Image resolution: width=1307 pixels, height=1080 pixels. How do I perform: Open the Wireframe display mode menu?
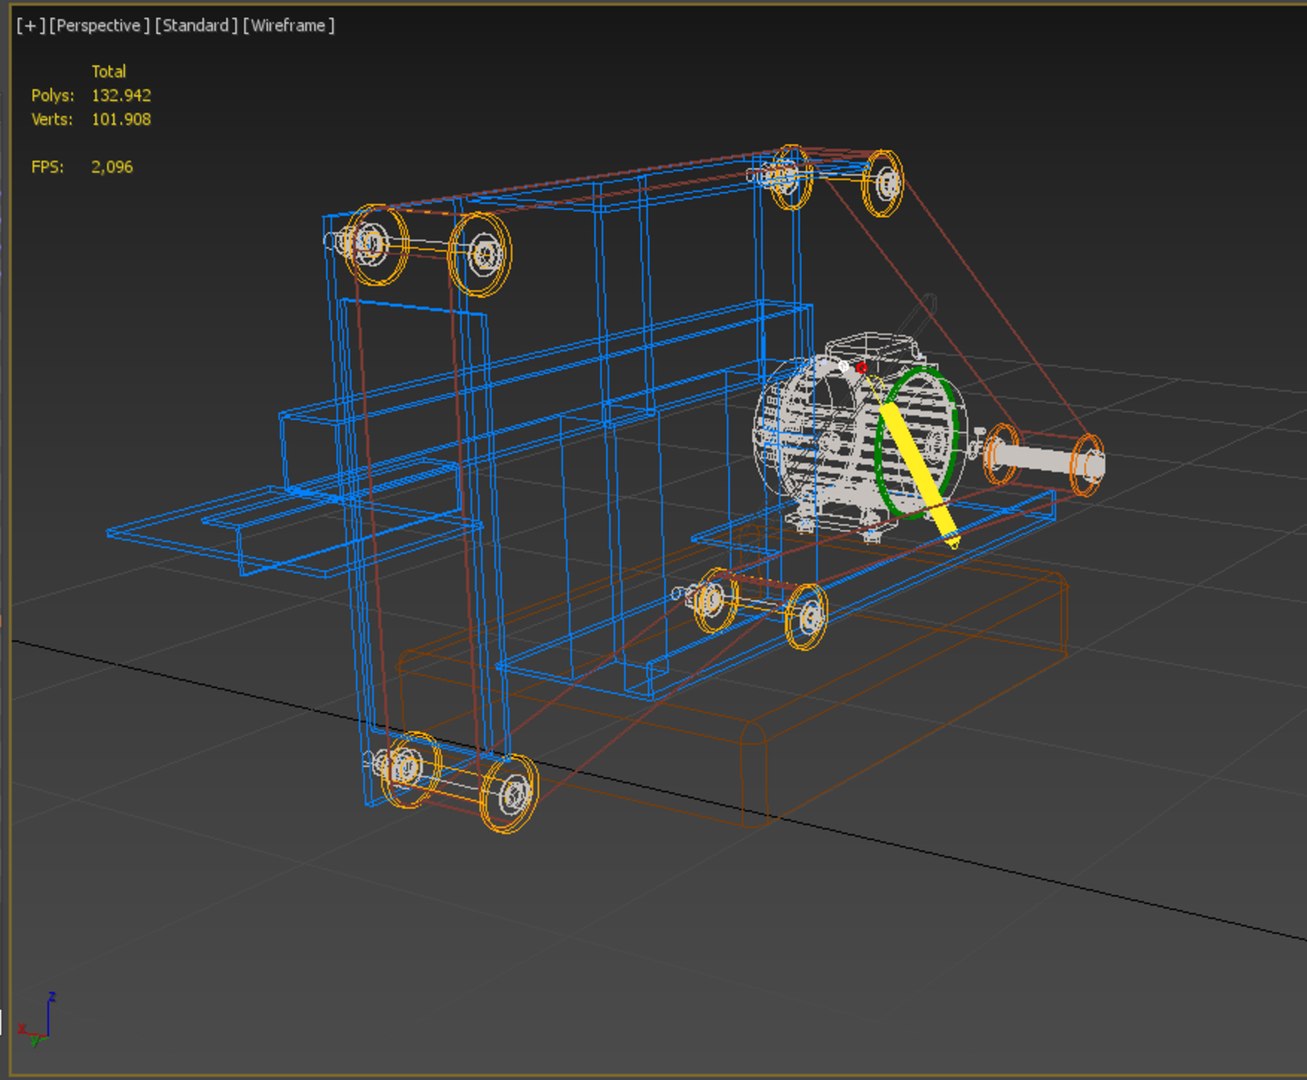pyautogui.click(x=288, y=26)
